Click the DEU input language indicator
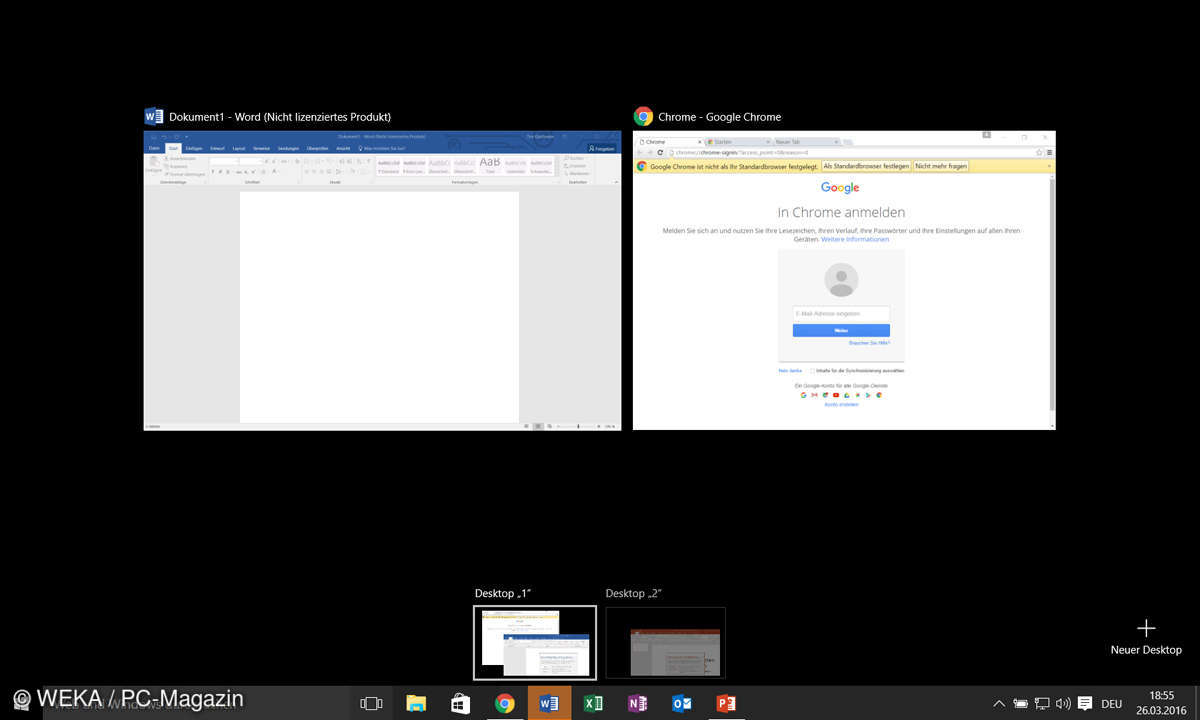This screenshot has width=1200, height=720. tap(1111, 703)
